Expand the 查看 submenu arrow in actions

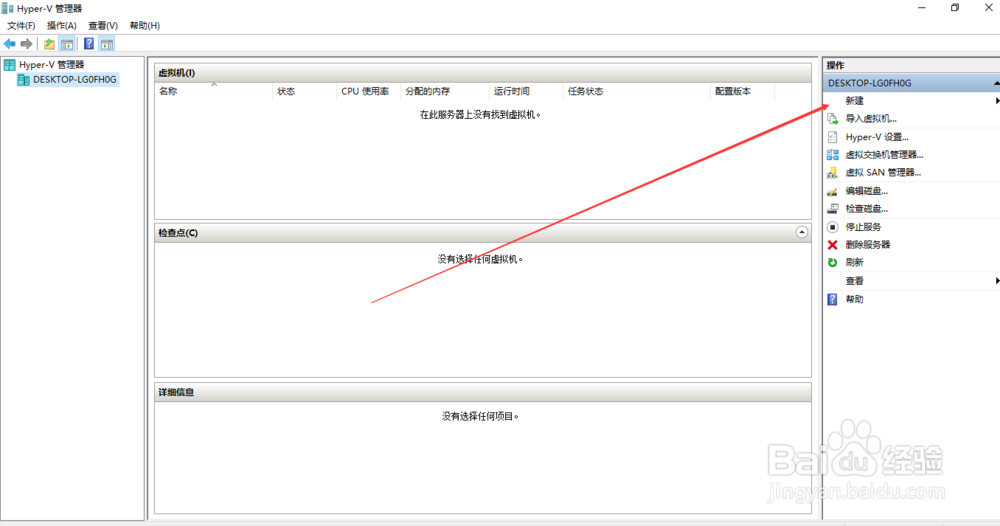997,281
